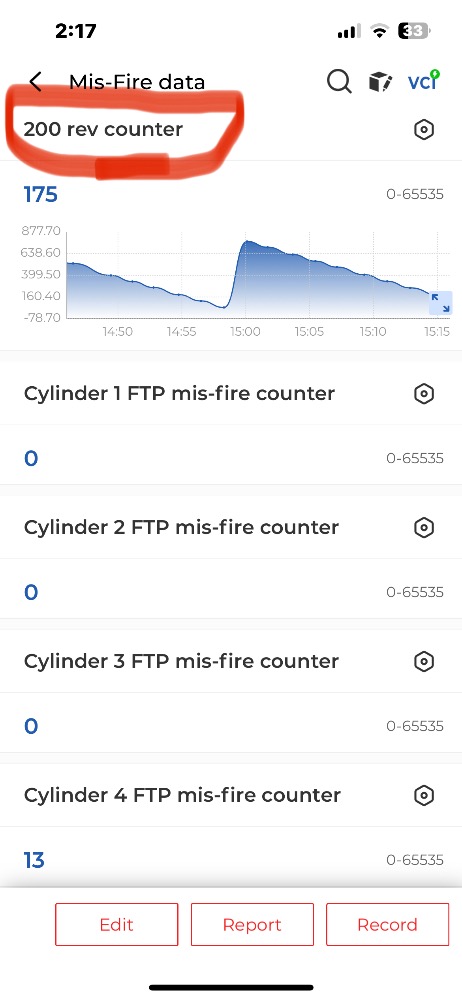The width and height of the screenshot is (462, 1000).
Task: Expand the graph to full screen
Action: pyautogui.click(x=440, y=302)
